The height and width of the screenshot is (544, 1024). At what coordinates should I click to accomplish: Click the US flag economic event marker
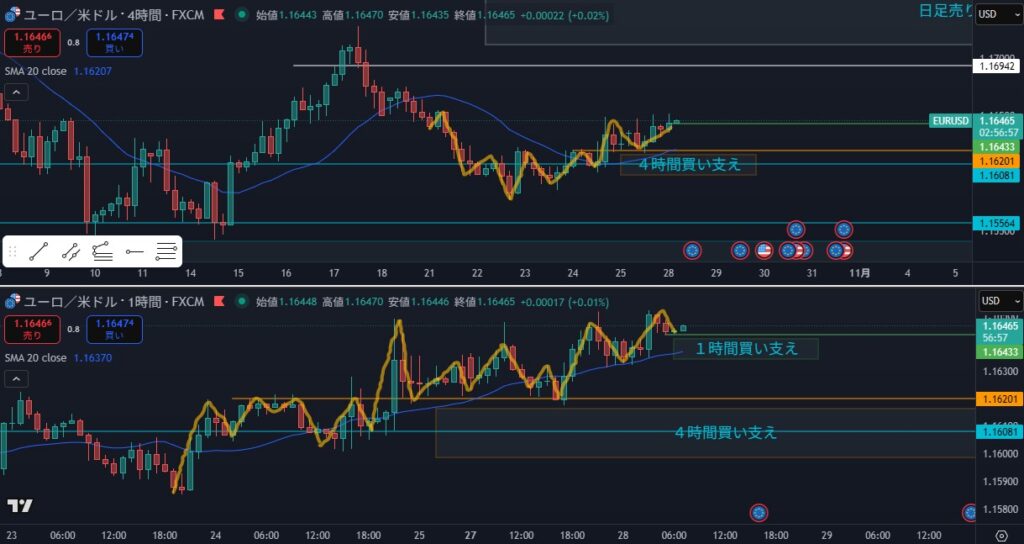tap(764, 249)
